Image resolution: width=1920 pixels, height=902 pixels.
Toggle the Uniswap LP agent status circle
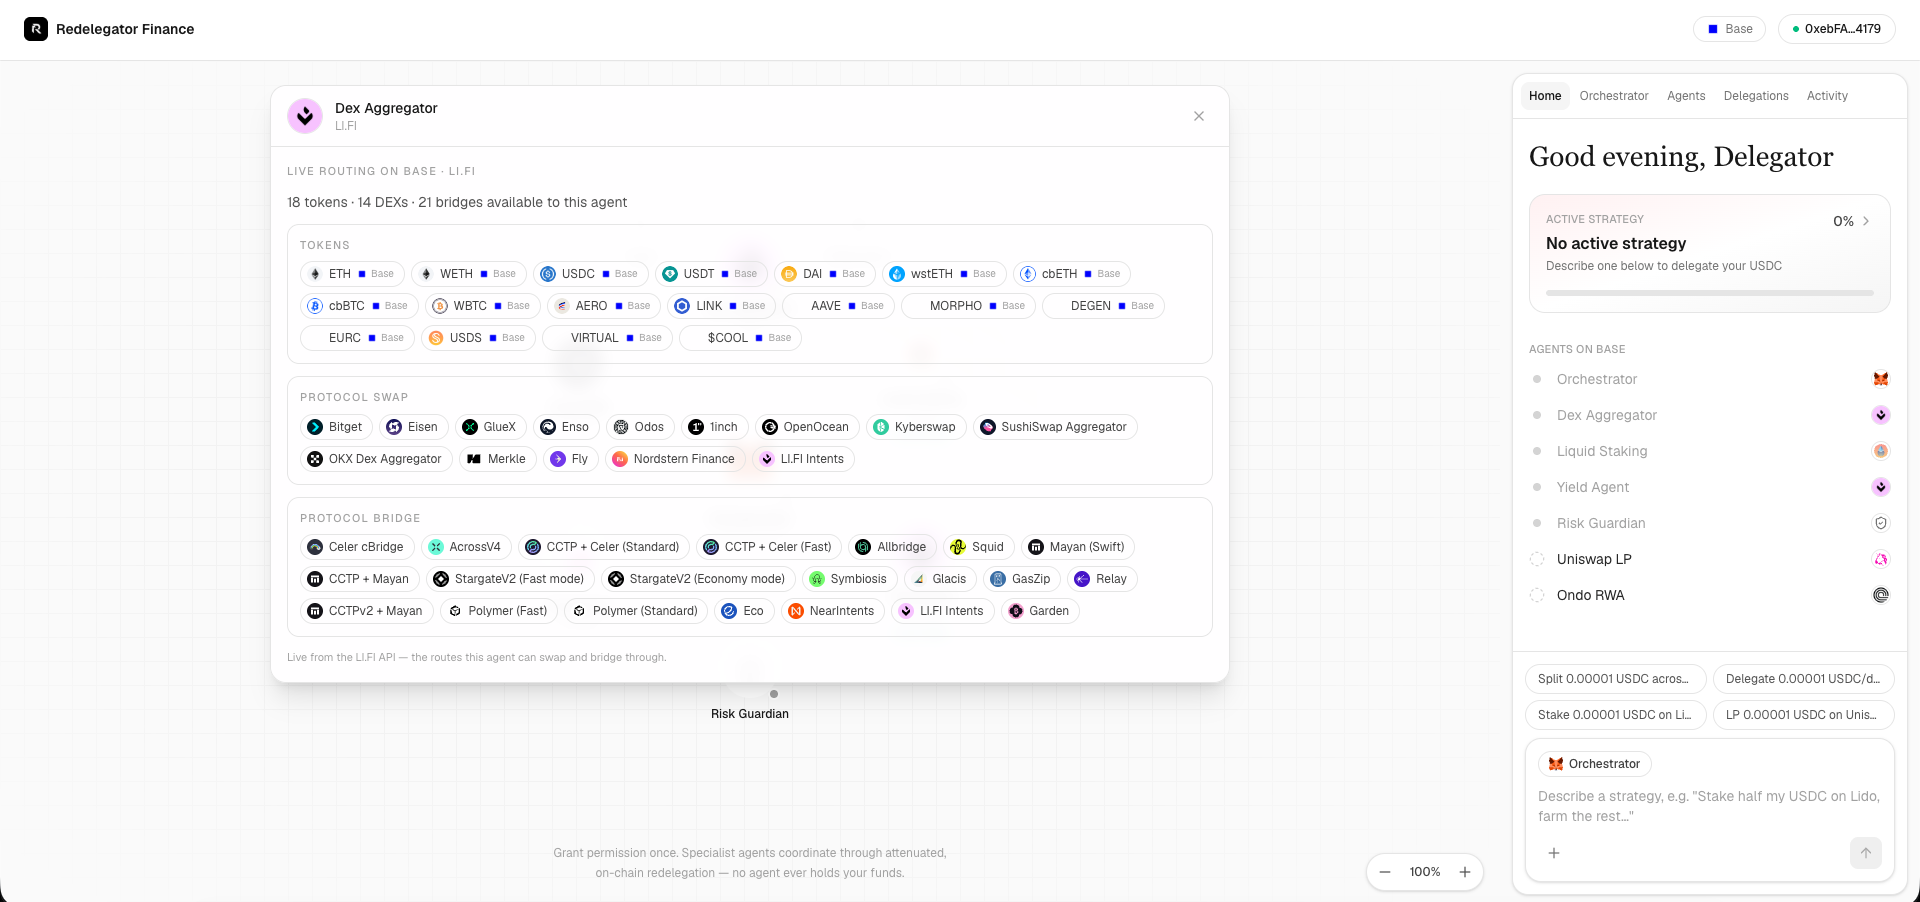click(1537, 559)
